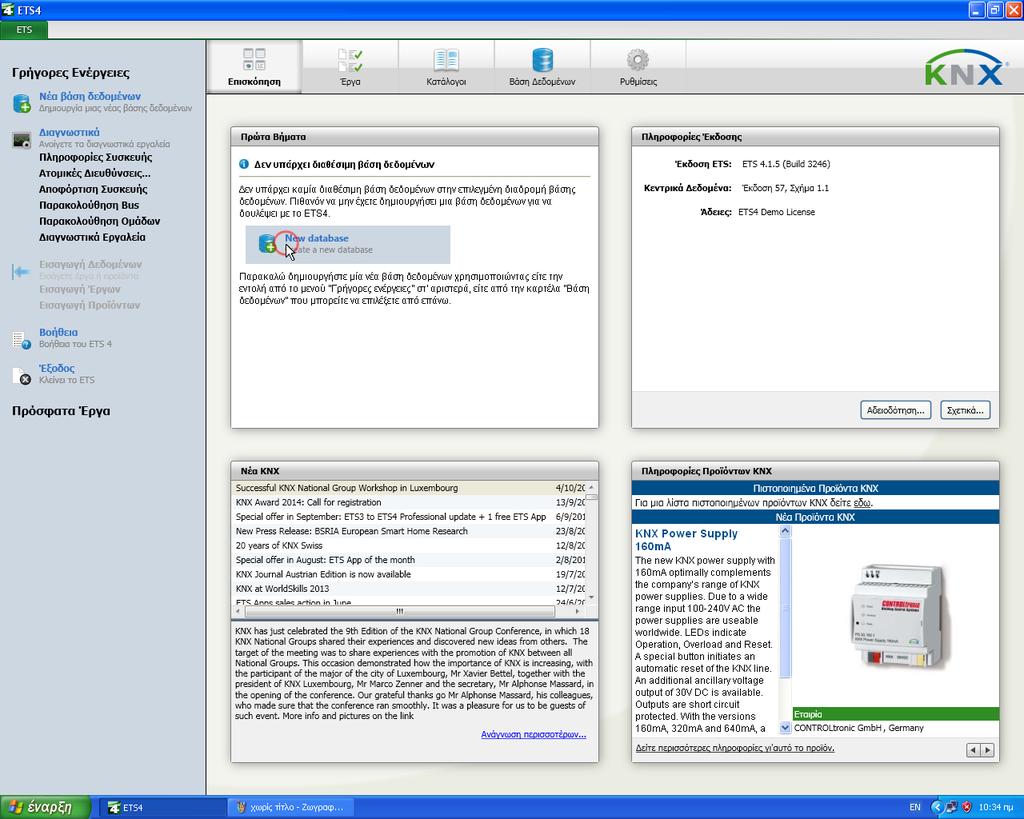Click the έναρξη Start button

pyautogui.click(x=45, y=807)
